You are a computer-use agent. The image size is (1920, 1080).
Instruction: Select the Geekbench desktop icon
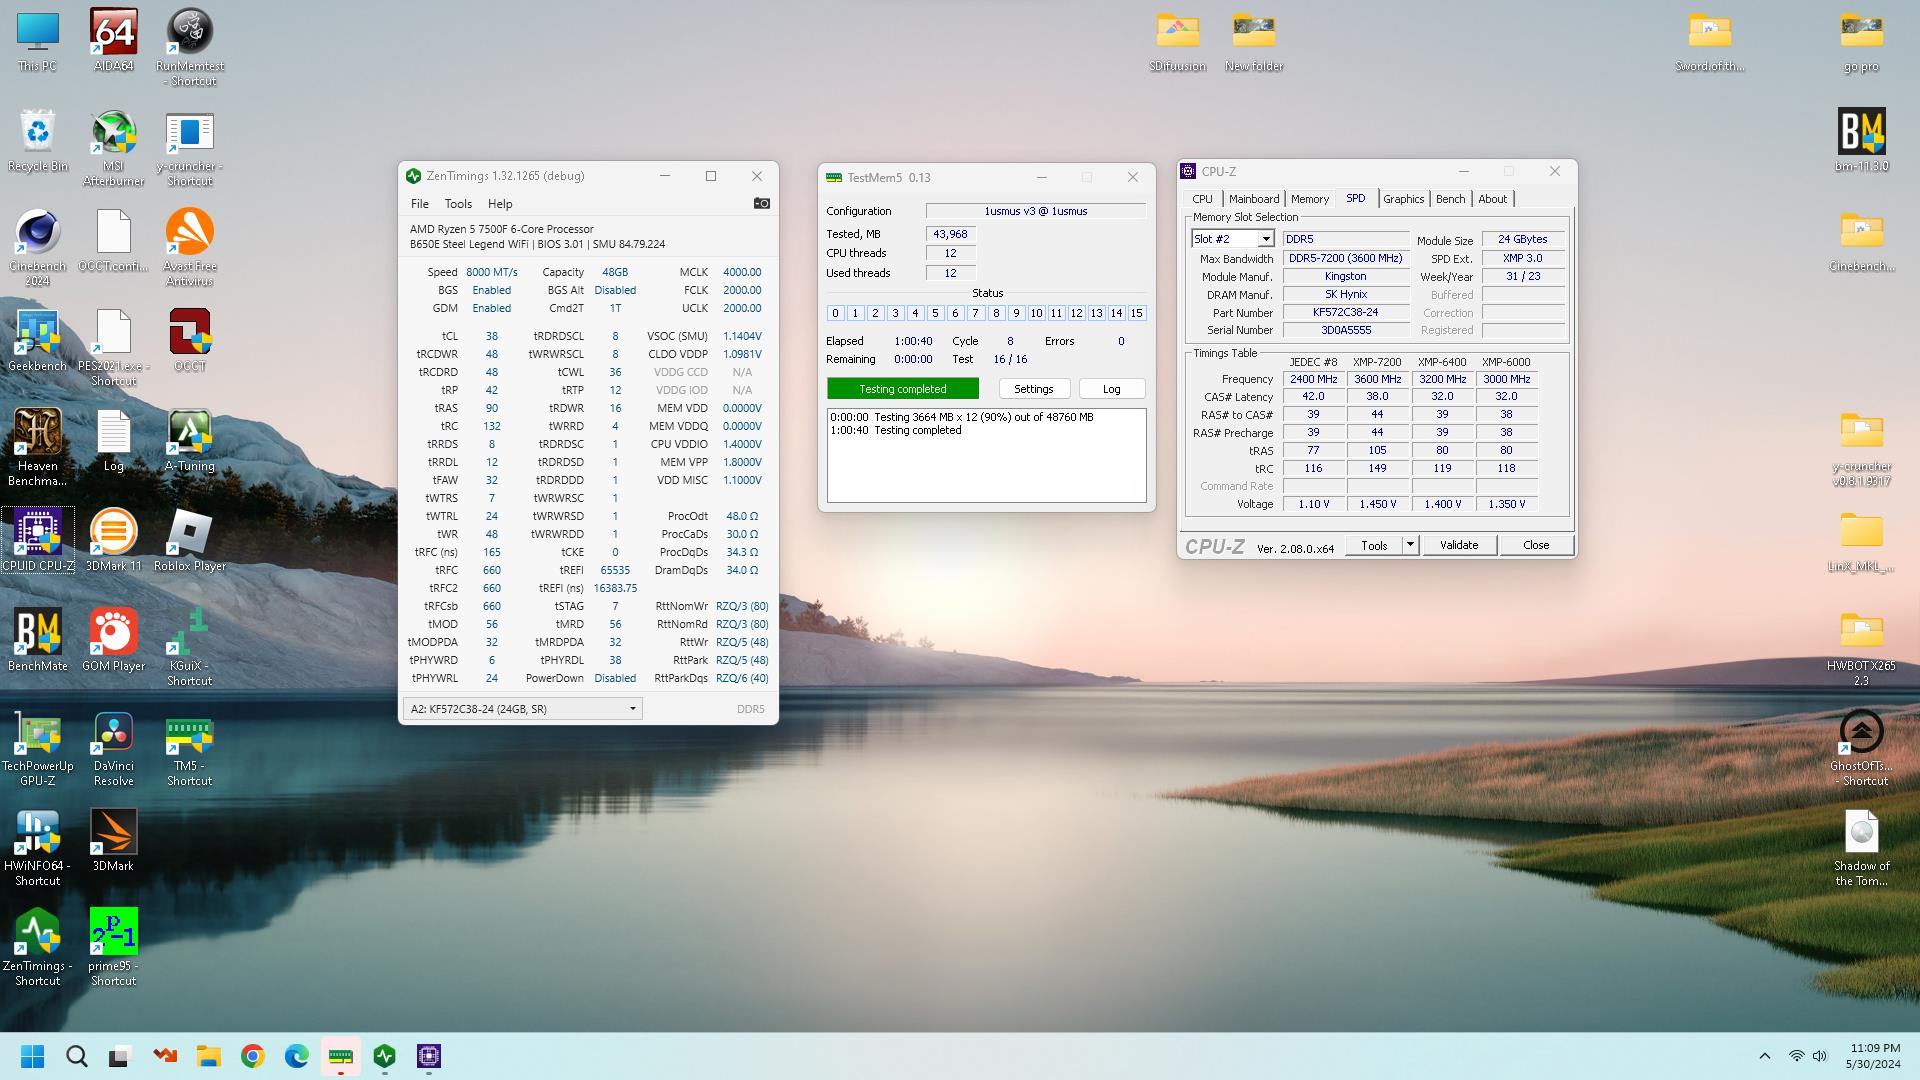(38, 340)
